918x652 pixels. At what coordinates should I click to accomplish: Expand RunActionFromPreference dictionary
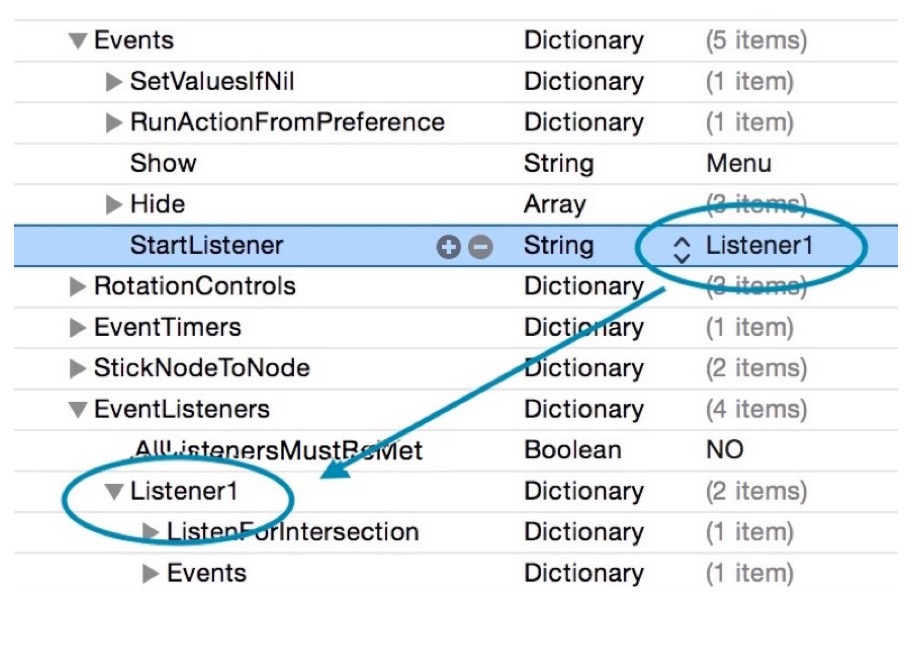click(113, 122)
